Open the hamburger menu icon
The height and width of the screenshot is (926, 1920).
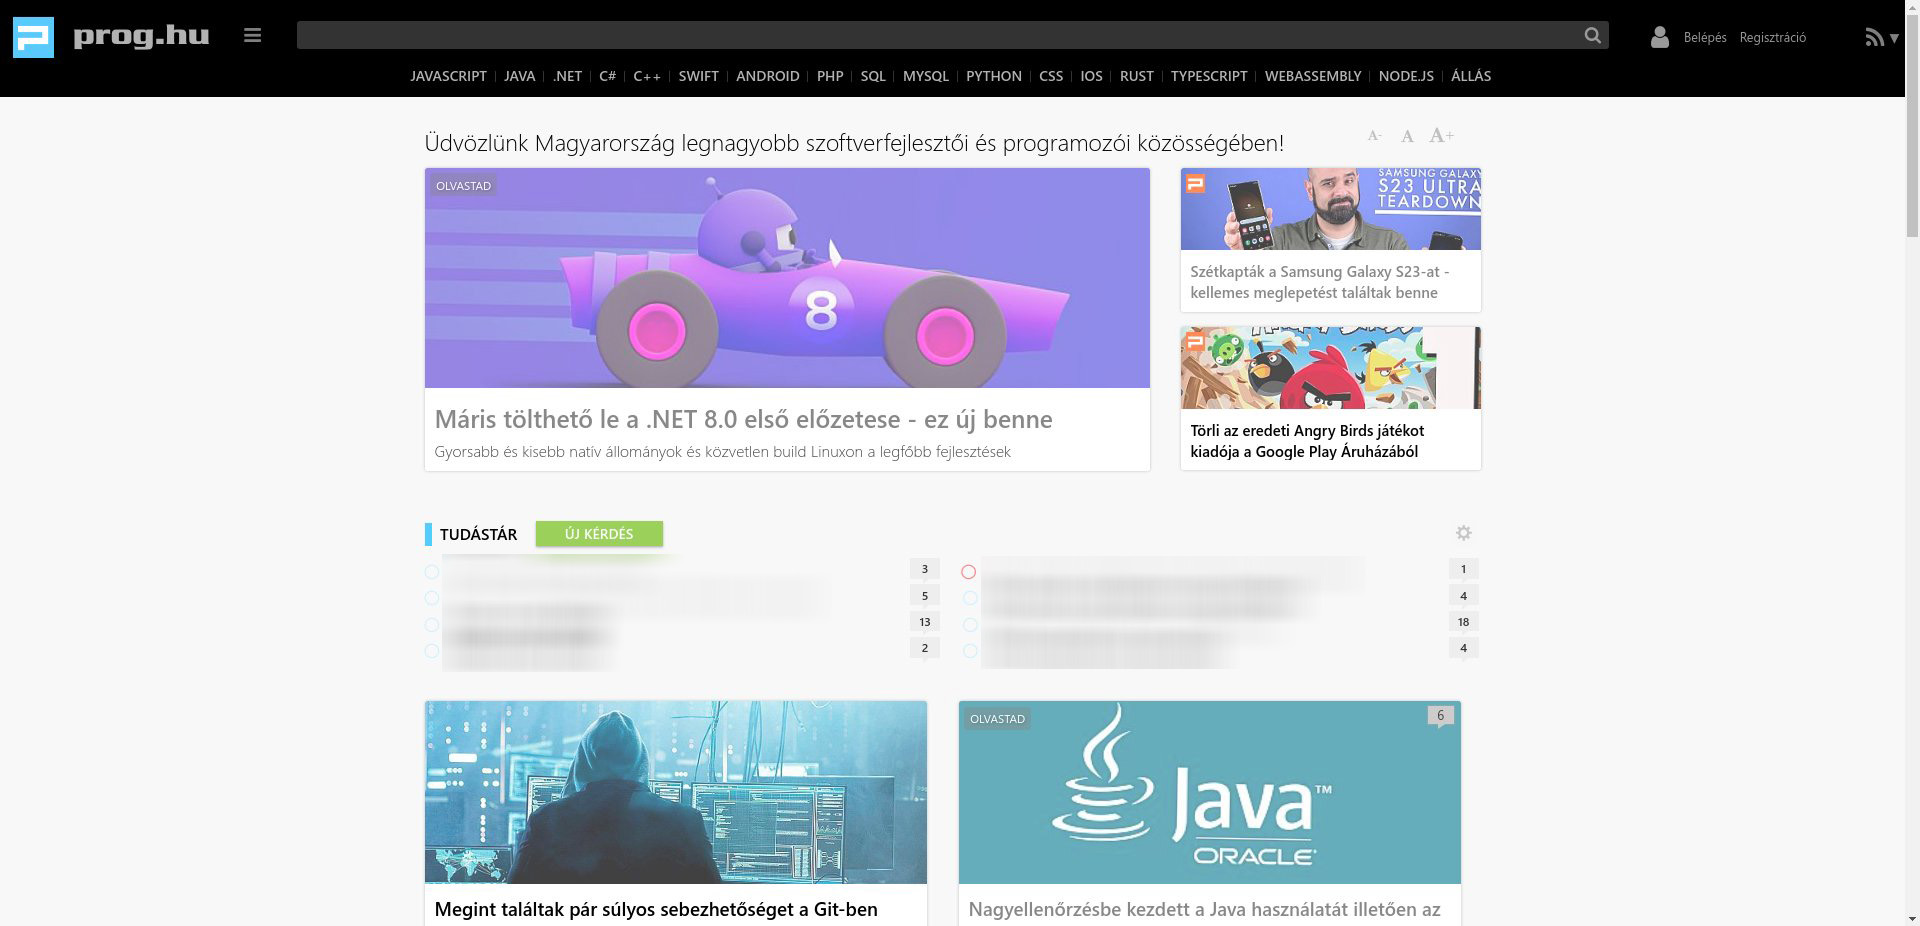pos(252,36)
